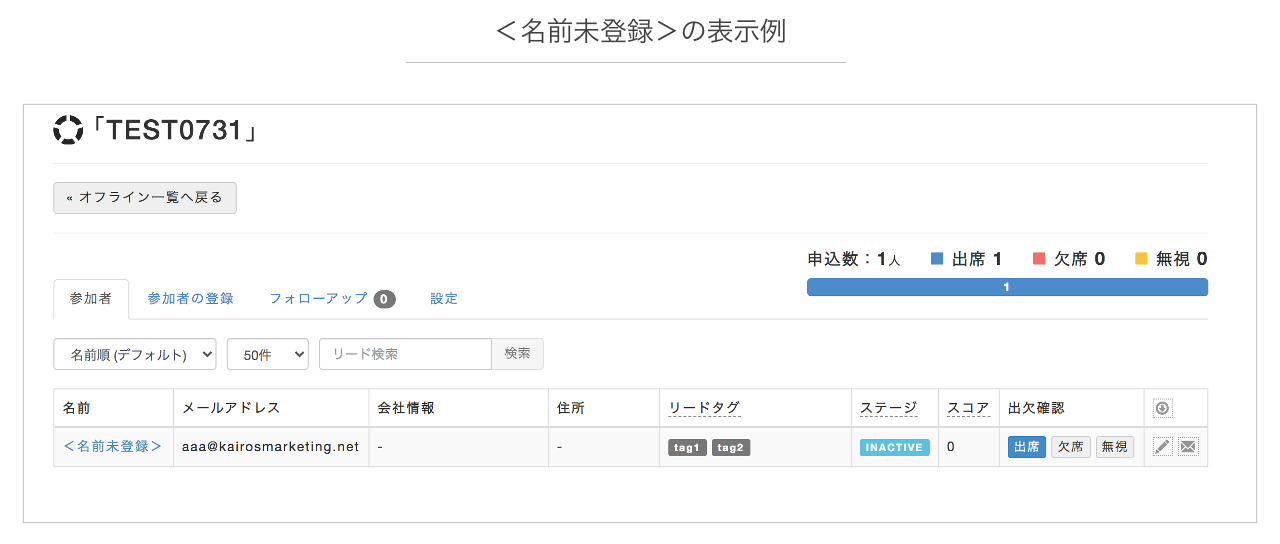Click the tag1 label
This screenshot has height=544, width=1280.
[687, 448]
